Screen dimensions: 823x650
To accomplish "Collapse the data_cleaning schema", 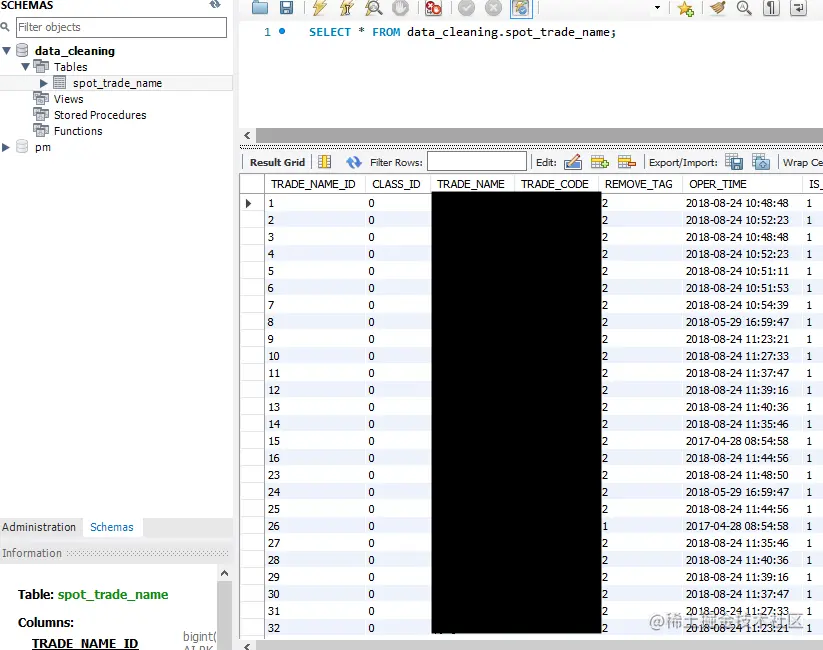I will pos(6,51).
